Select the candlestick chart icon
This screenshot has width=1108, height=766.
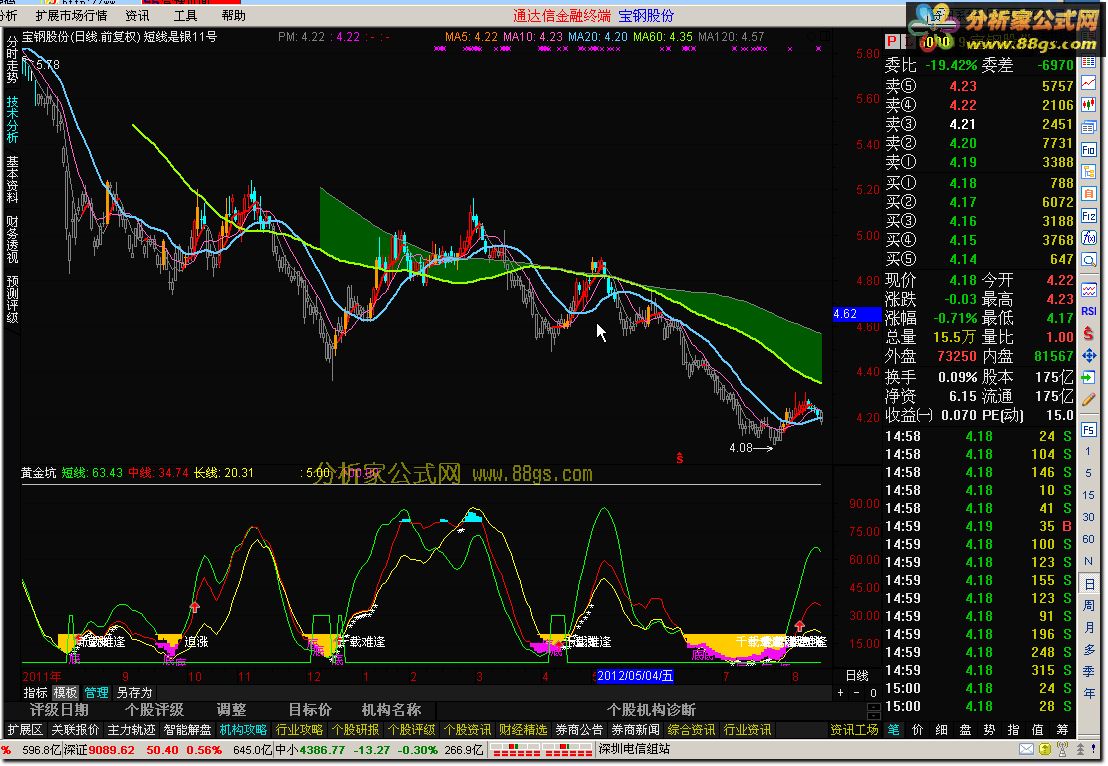click(1089, 105)
